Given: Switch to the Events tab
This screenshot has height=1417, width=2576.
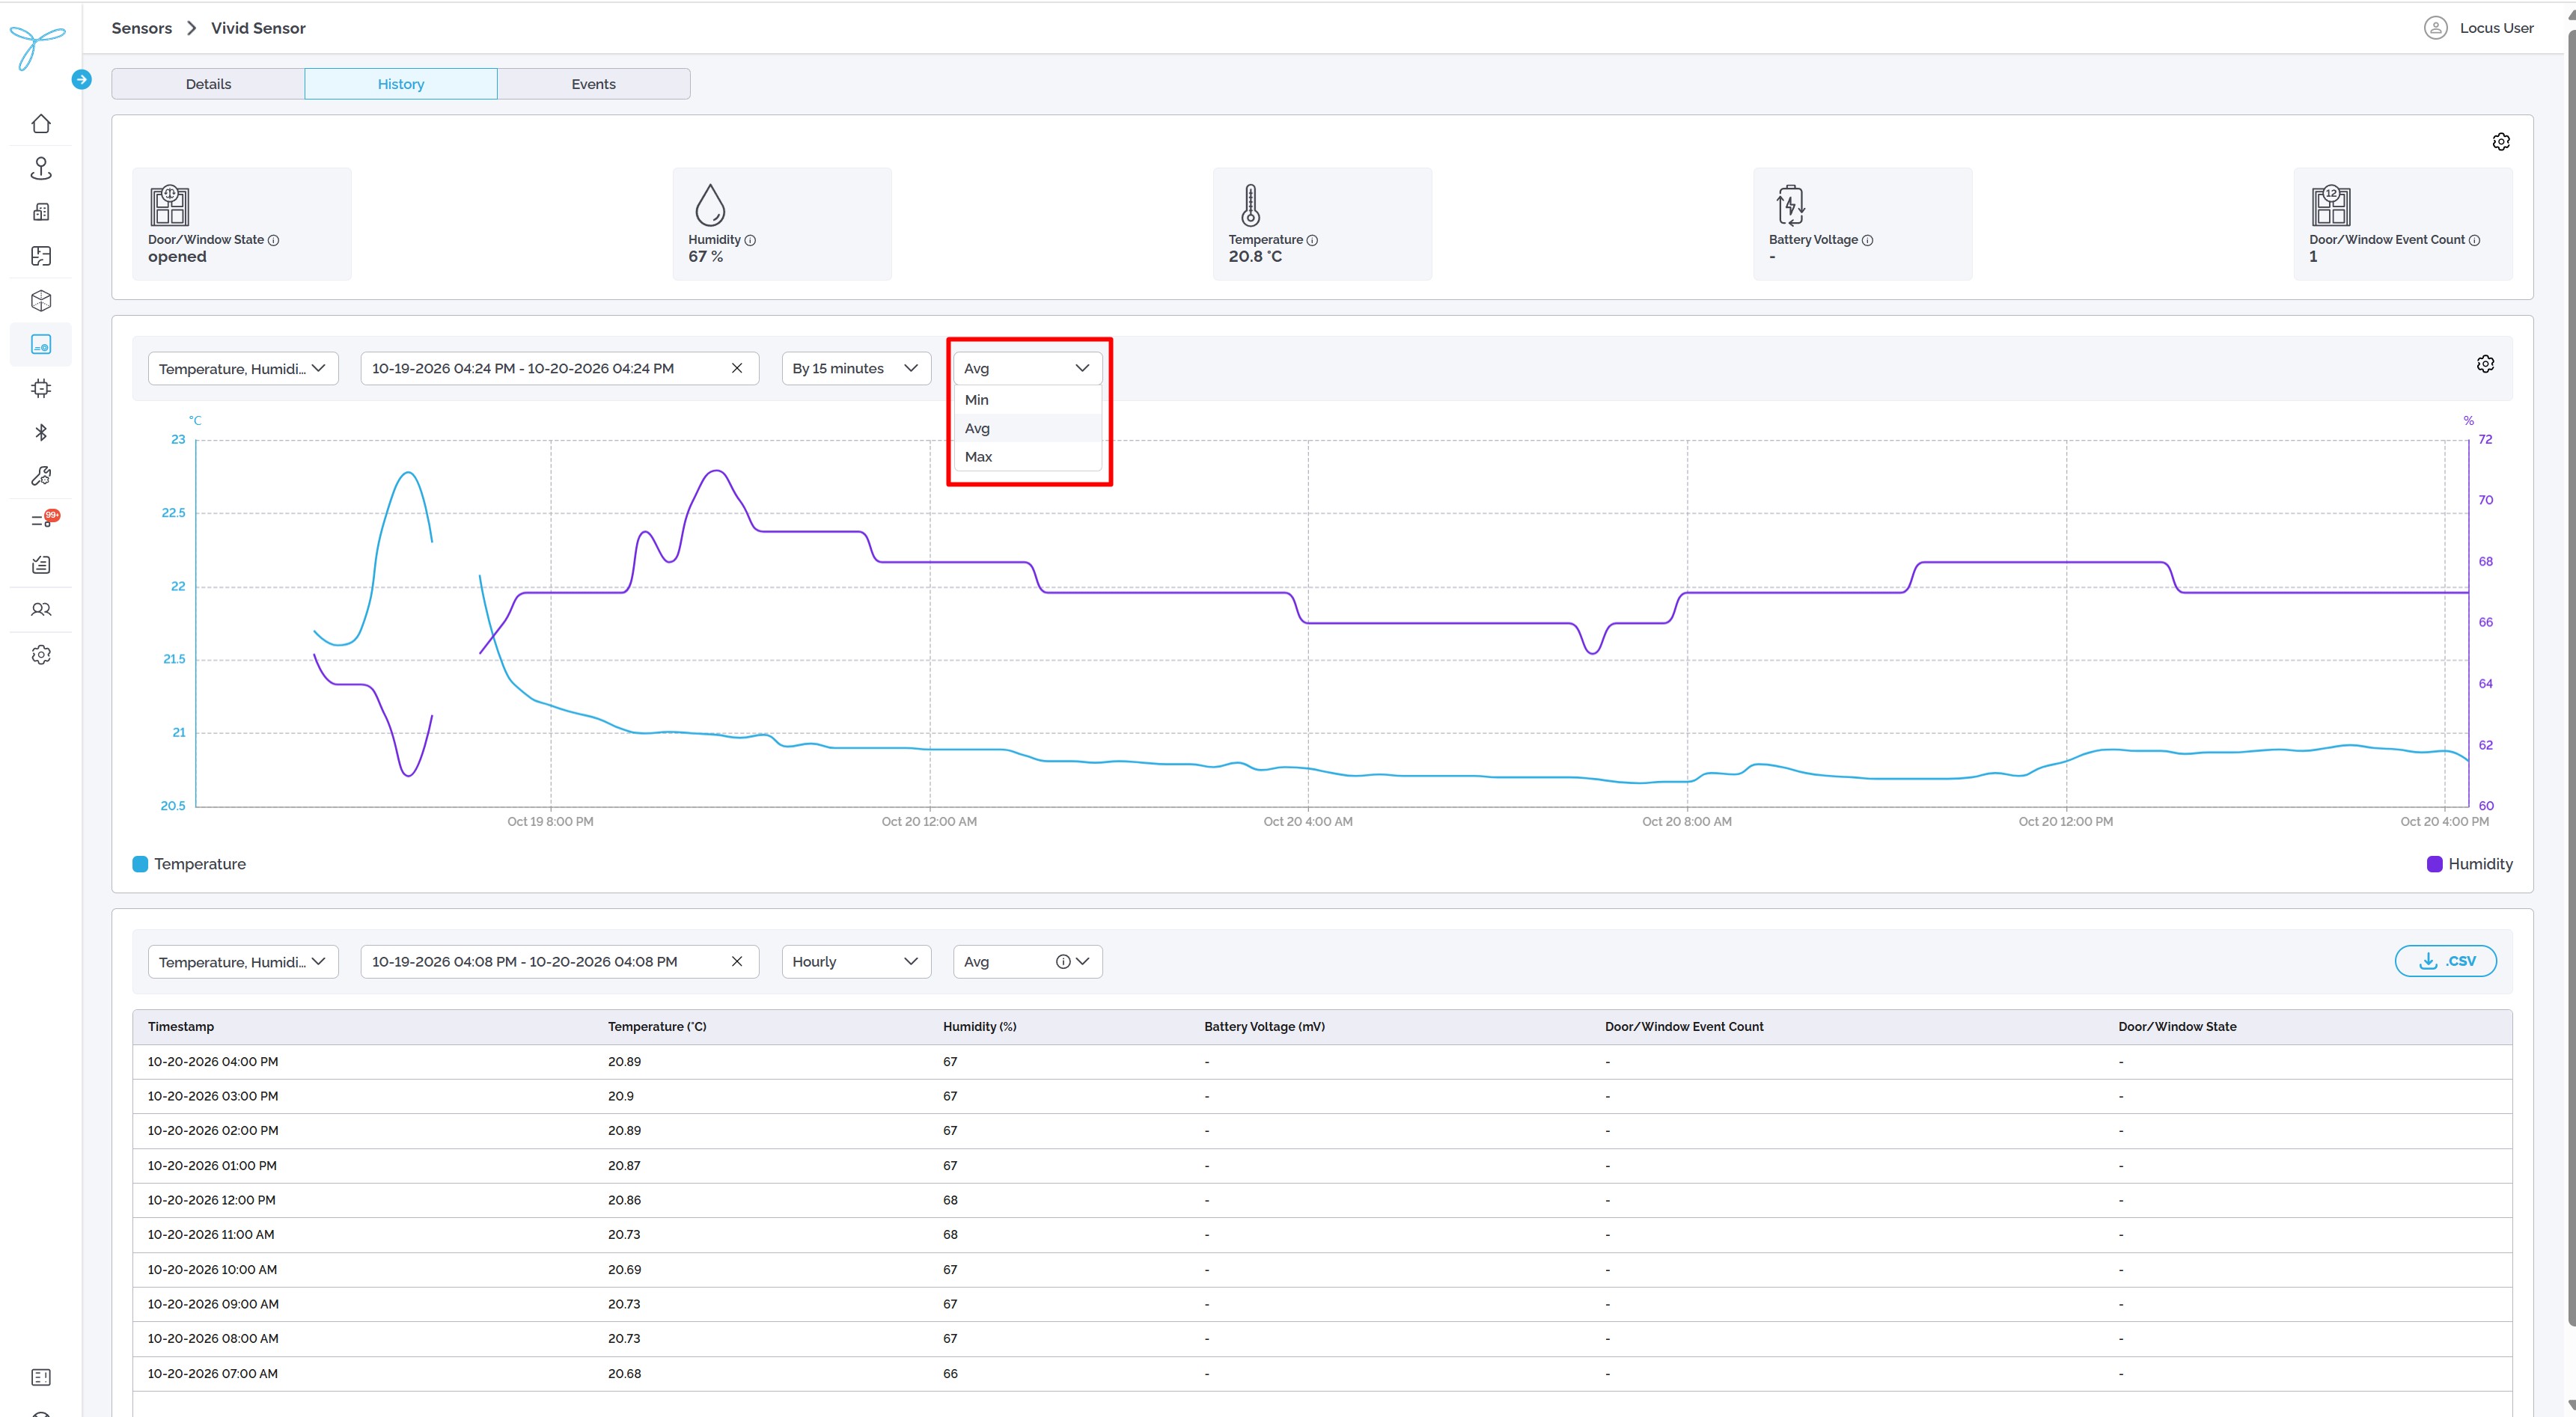Looking at the screenshot, I should click(x=593, y=84).
